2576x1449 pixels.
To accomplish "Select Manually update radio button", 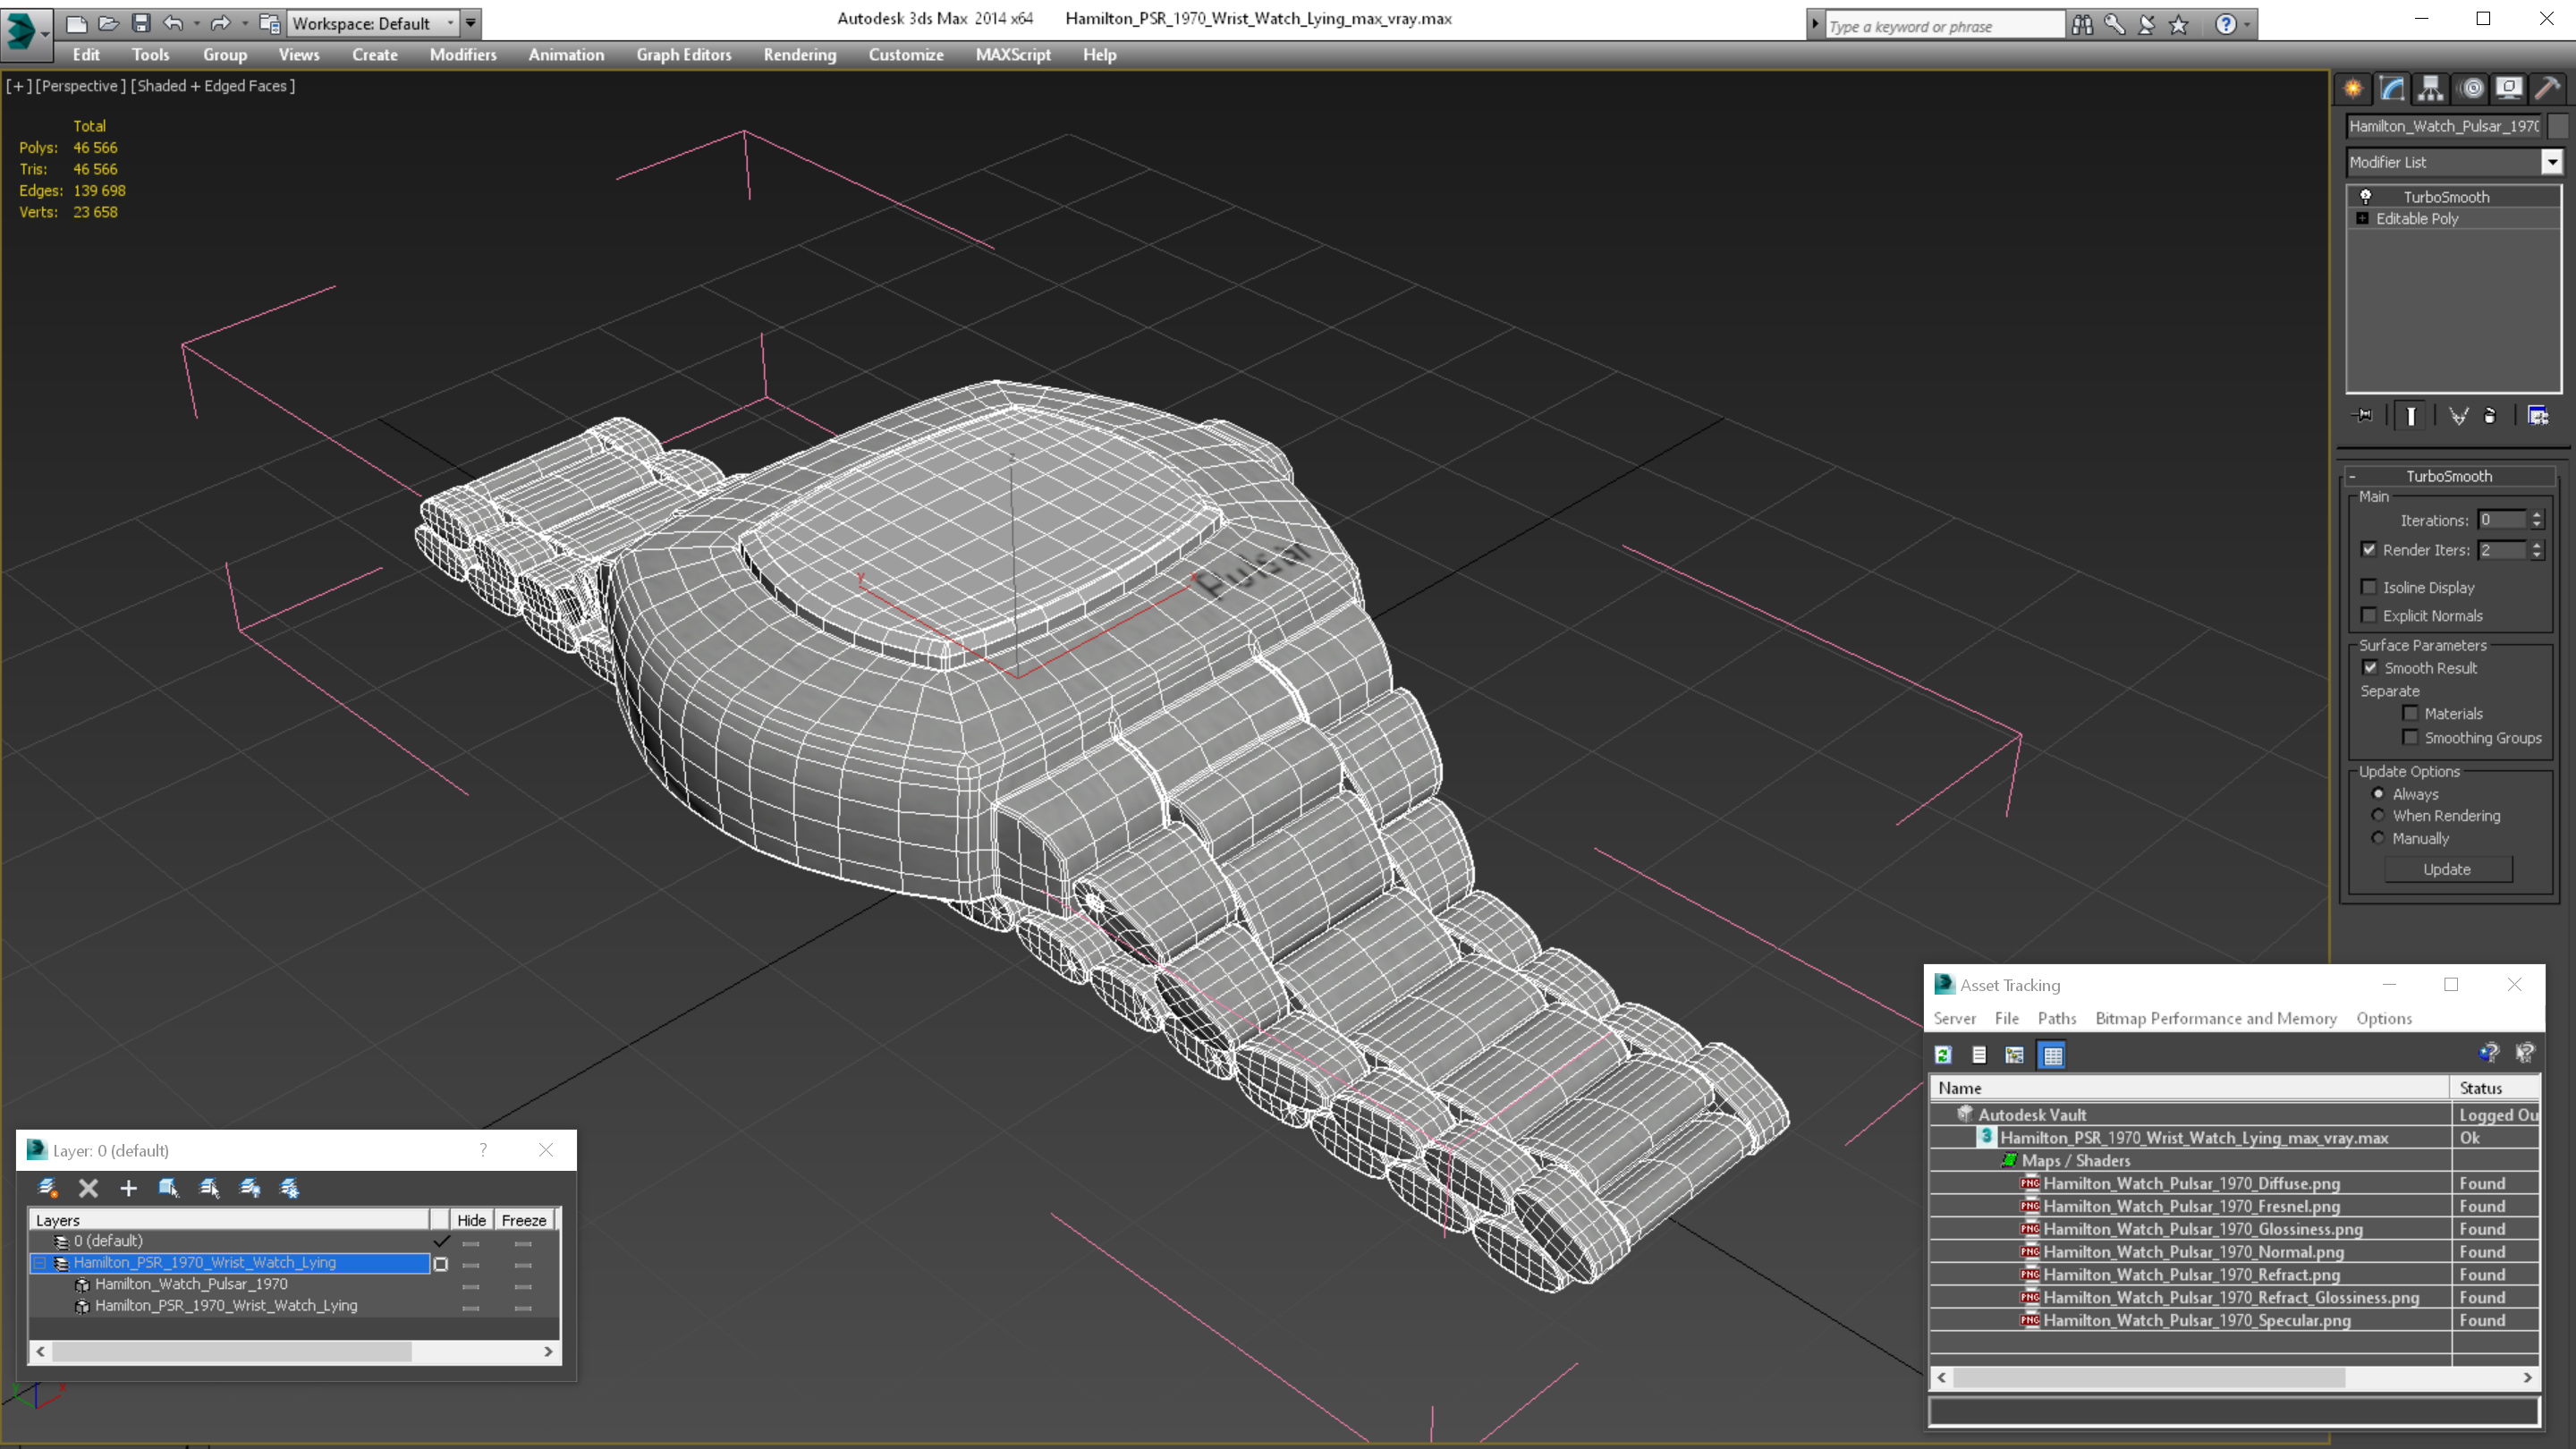I will pyautogui.click(x=2379, y=838).
